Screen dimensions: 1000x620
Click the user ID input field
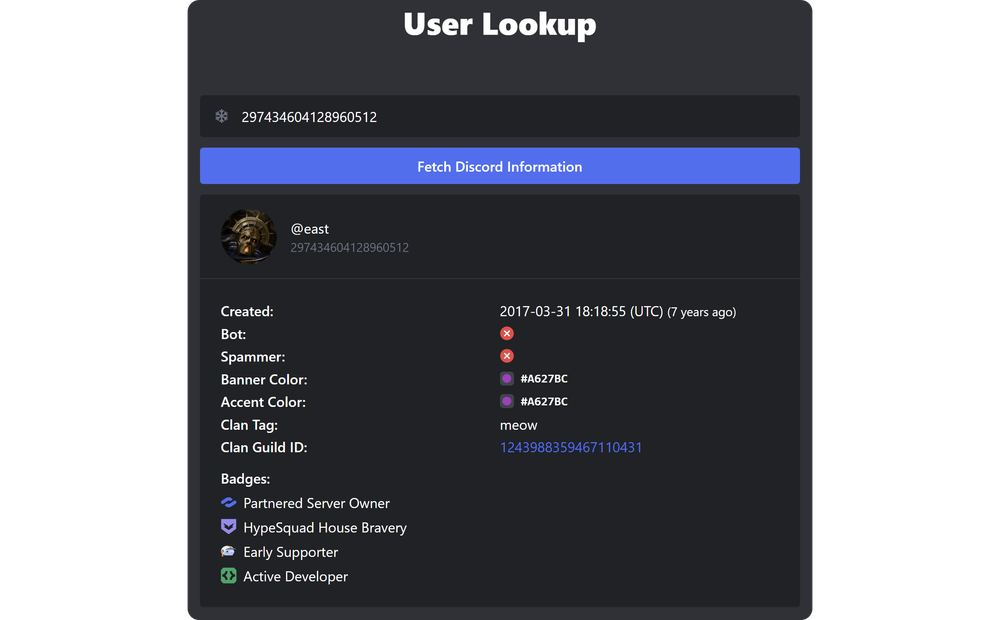tap(500, 116)
